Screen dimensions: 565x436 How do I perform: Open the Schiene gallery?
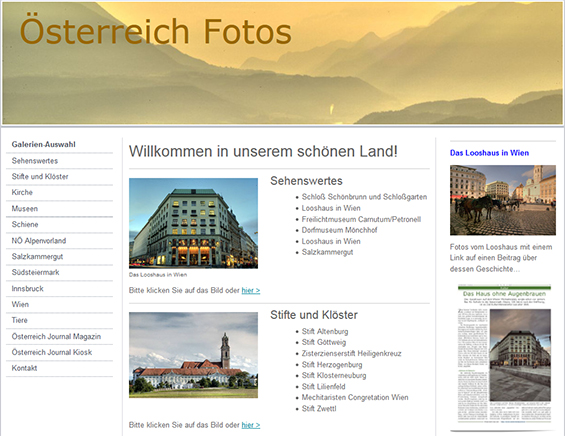click(x=25, y=224)
